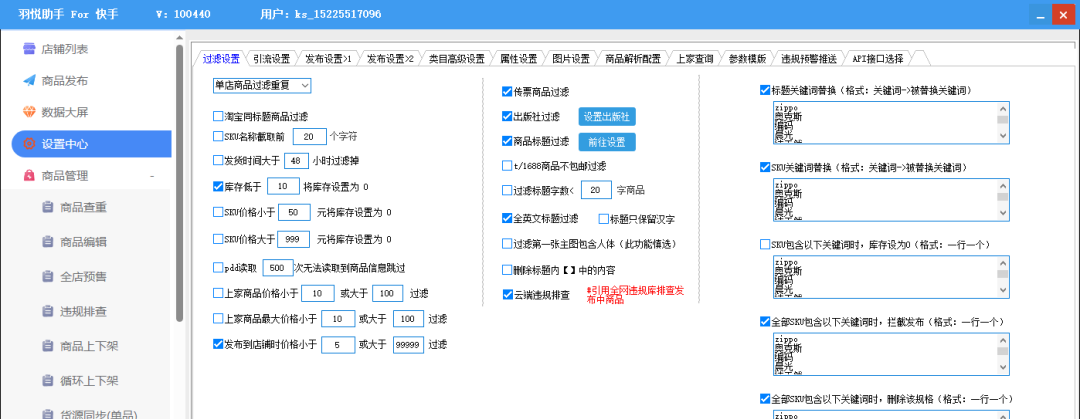Click down arrow in 标题关键词替换 list
This screenshot has height=419, width=1080.
1003,136
